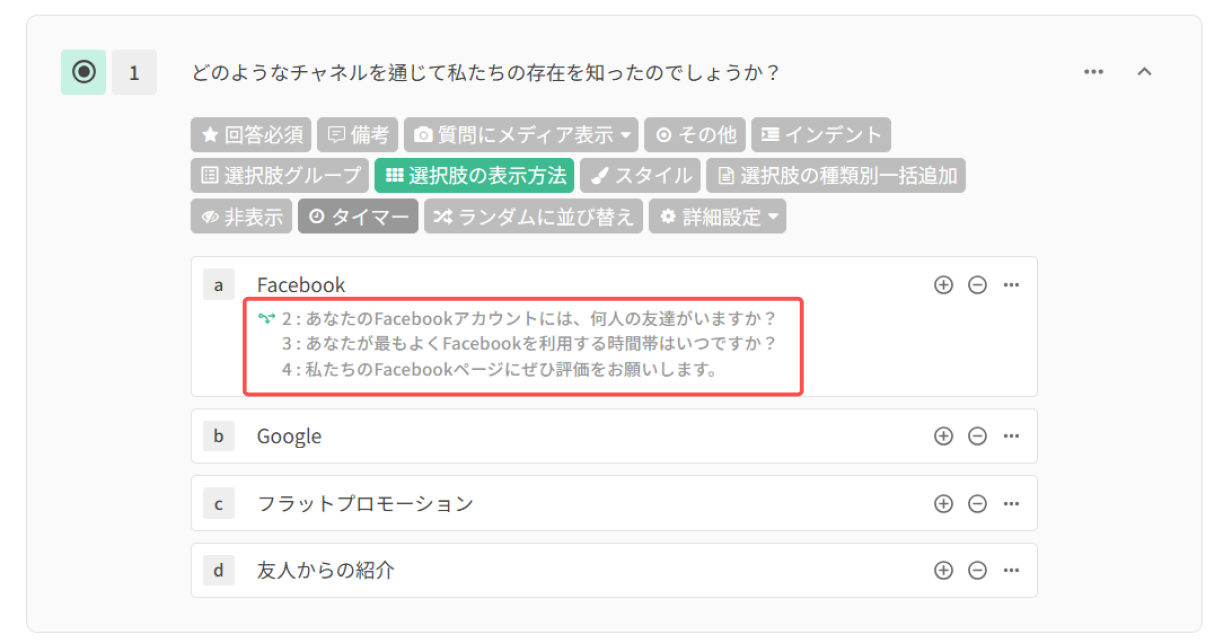
Task: Click the choice letter c badge
Action: [x=218, y=504]
